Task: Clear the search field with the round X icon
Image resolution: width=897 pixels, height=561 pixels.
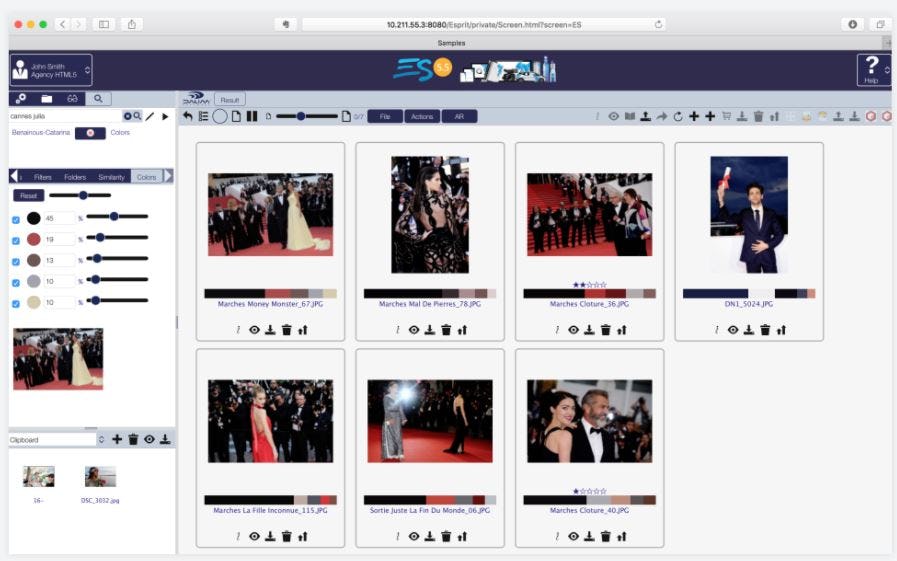Action: pos(128,116)
